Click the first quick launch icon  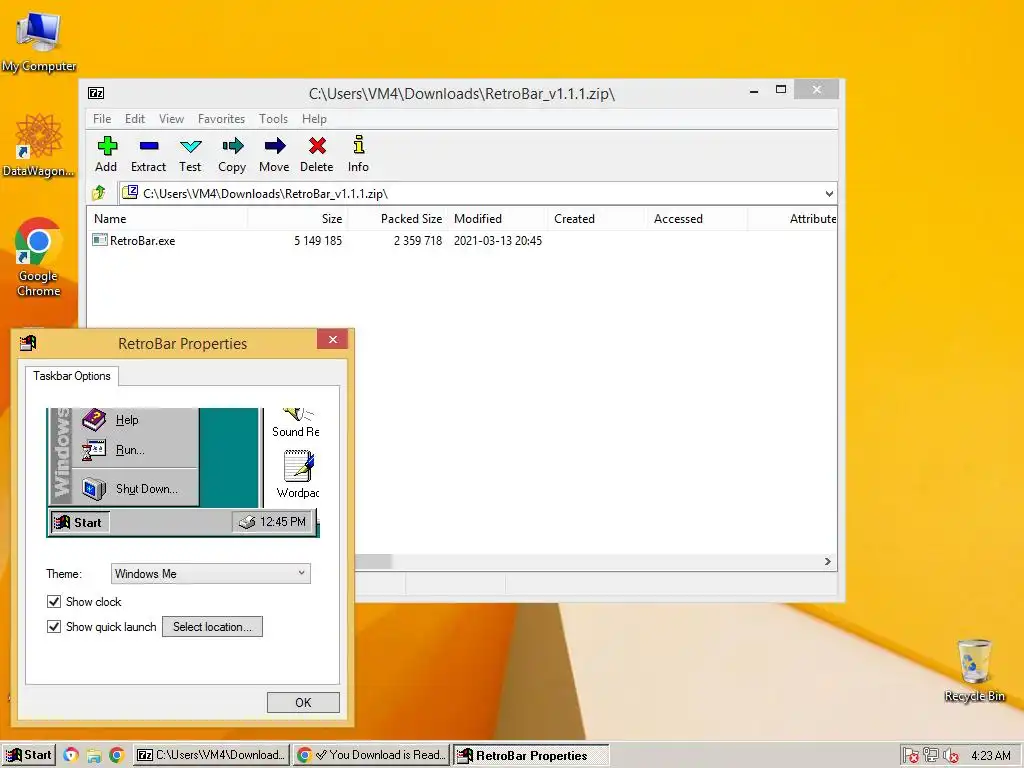pos(71,756)
